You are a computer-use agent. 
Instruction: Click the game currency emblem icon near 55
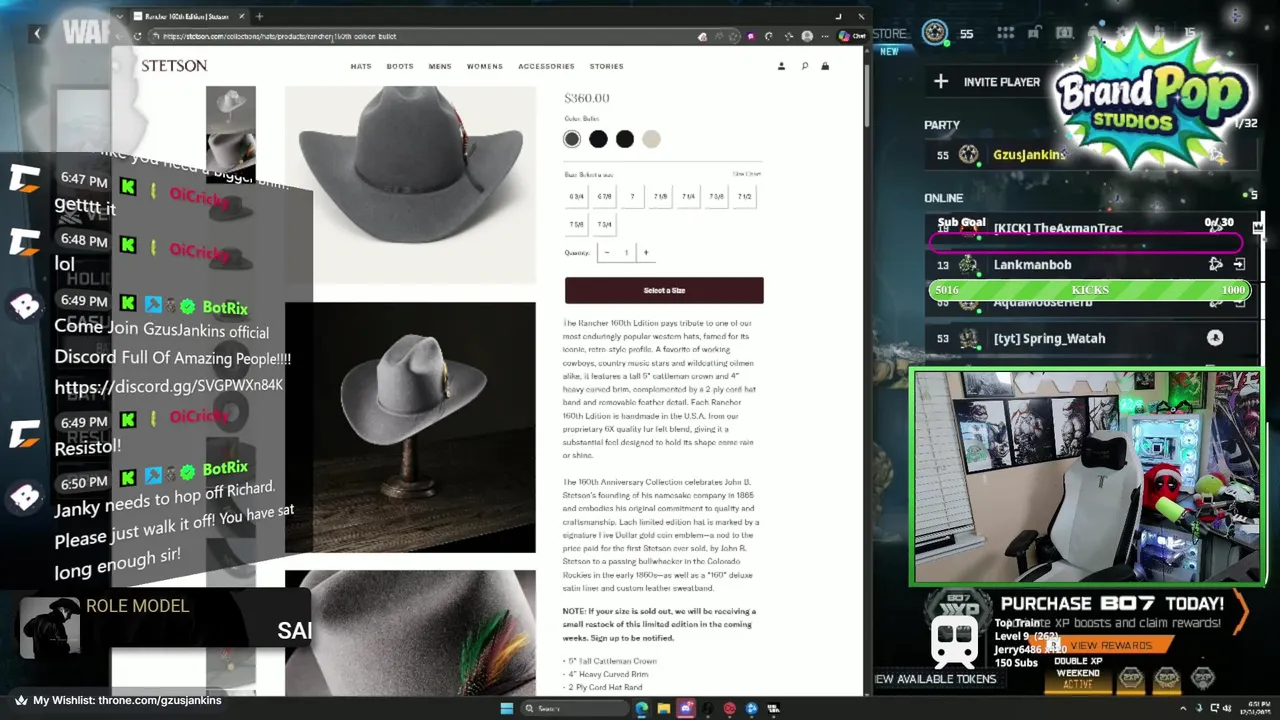coord(934,33)
